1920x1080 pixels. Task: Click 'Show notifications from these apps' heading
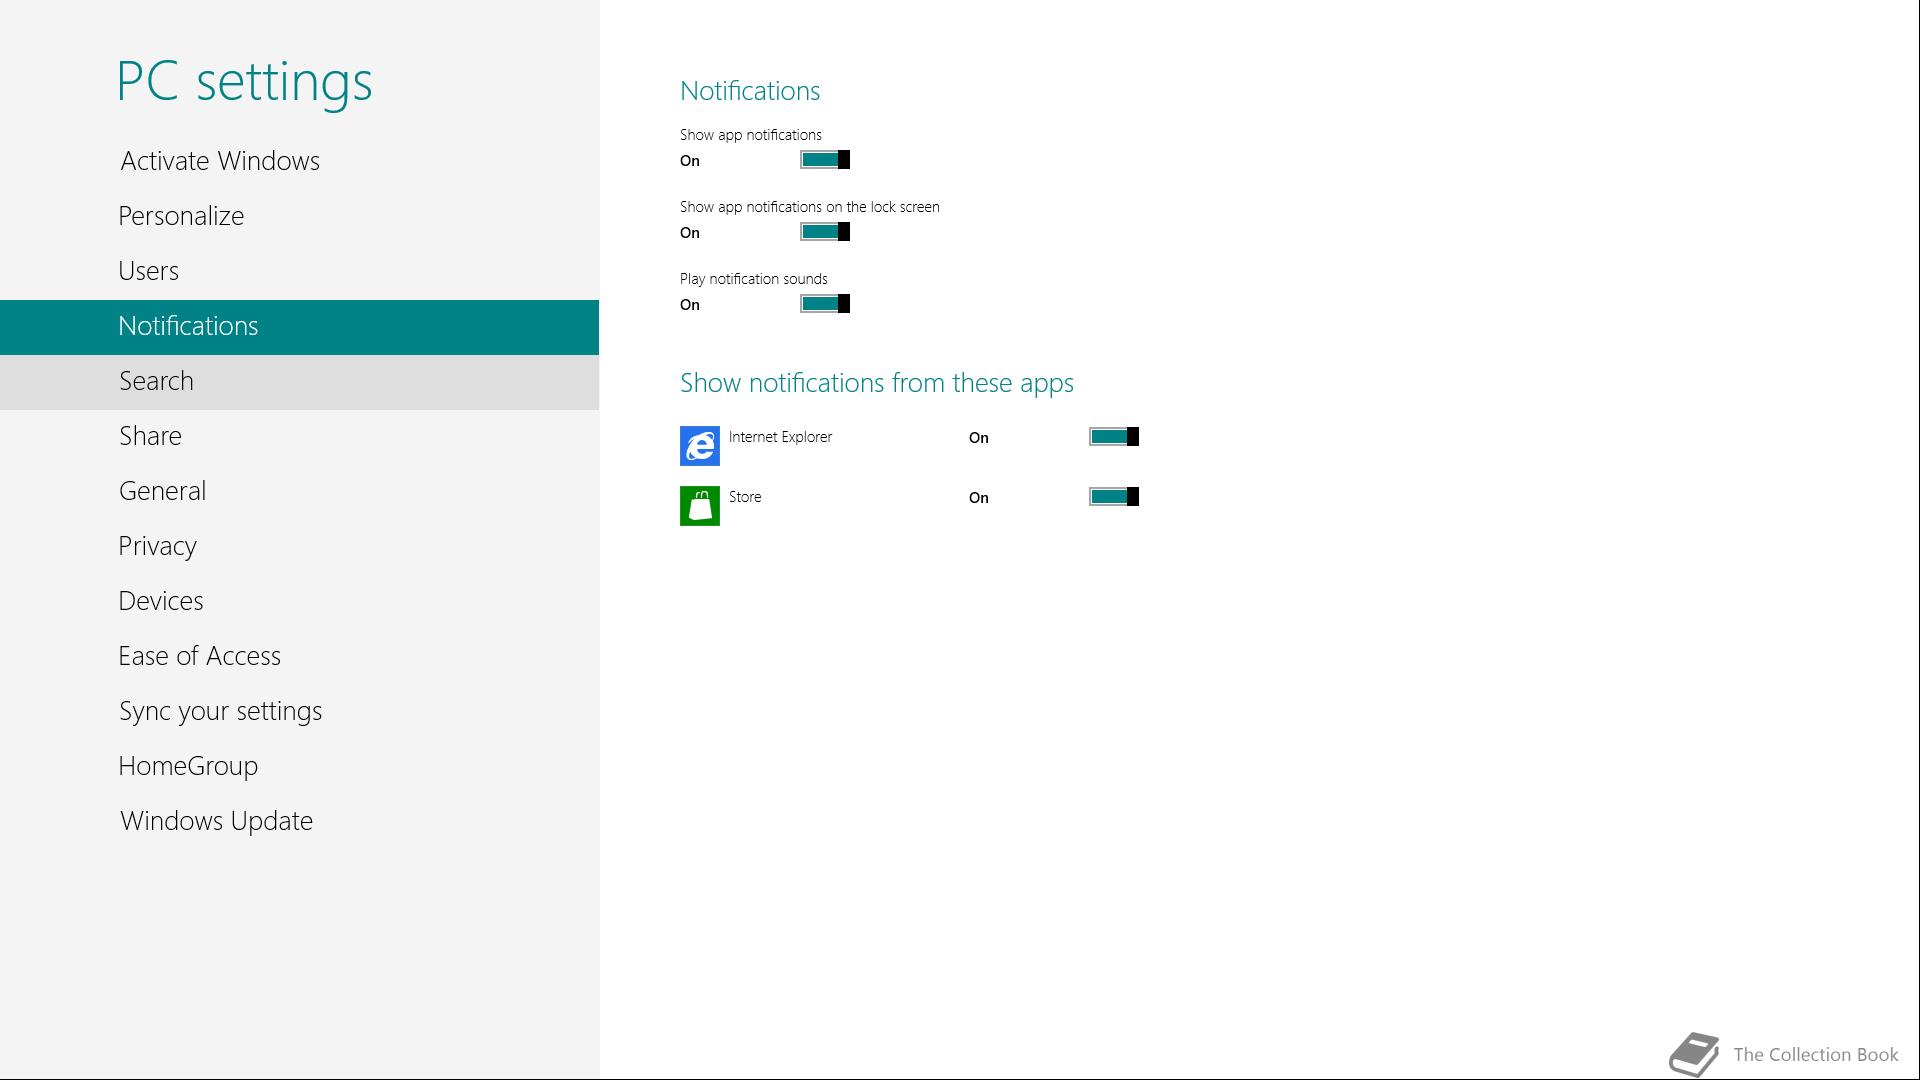(x=877, y=383)
